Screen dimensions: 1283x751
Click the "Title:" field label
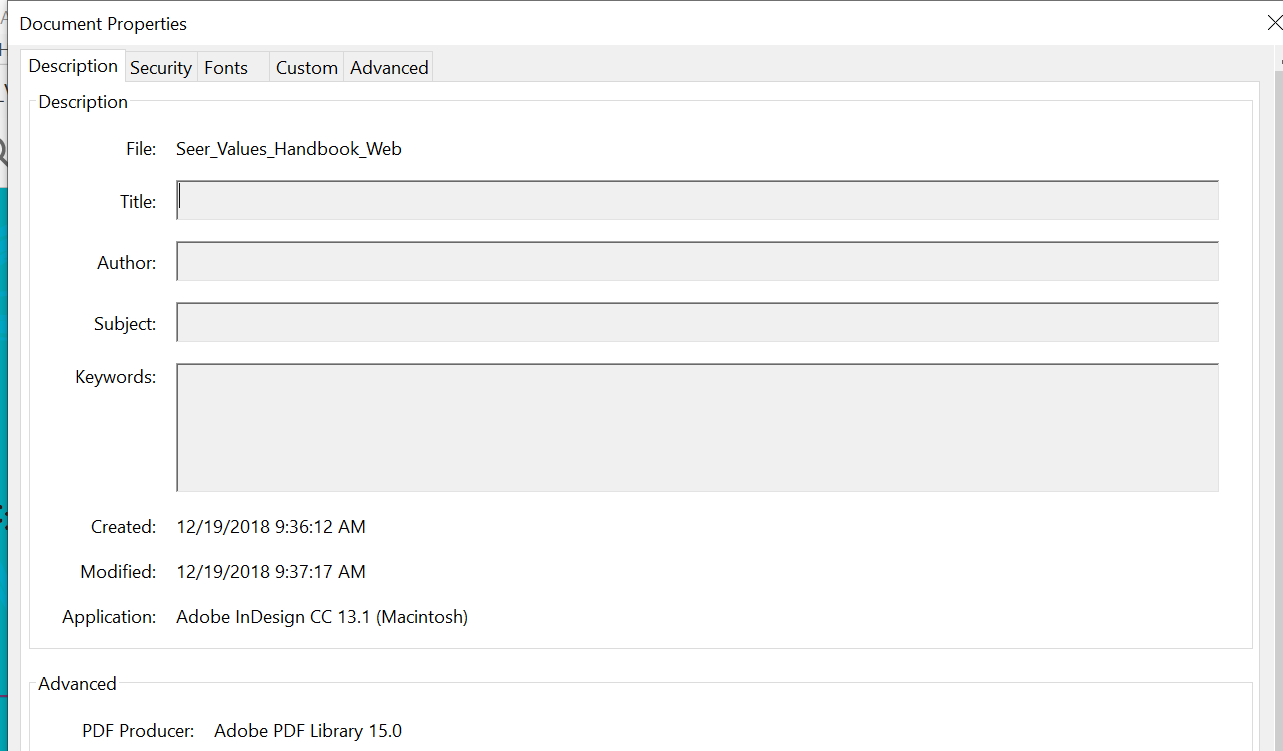(138, 202)
